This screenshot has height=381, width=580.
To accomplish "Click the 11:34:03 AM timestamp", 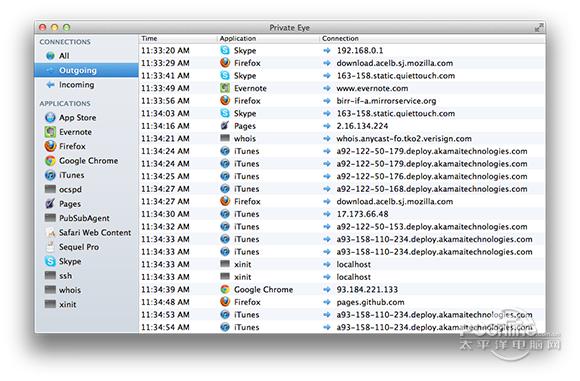I will pos(165,114).
